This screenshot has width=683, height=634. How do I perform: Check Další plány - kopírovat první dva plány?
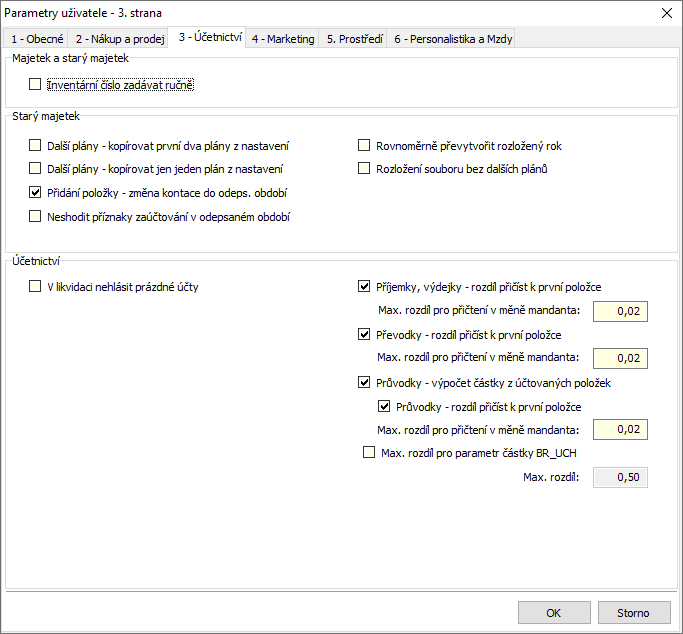tap(35, 145)
